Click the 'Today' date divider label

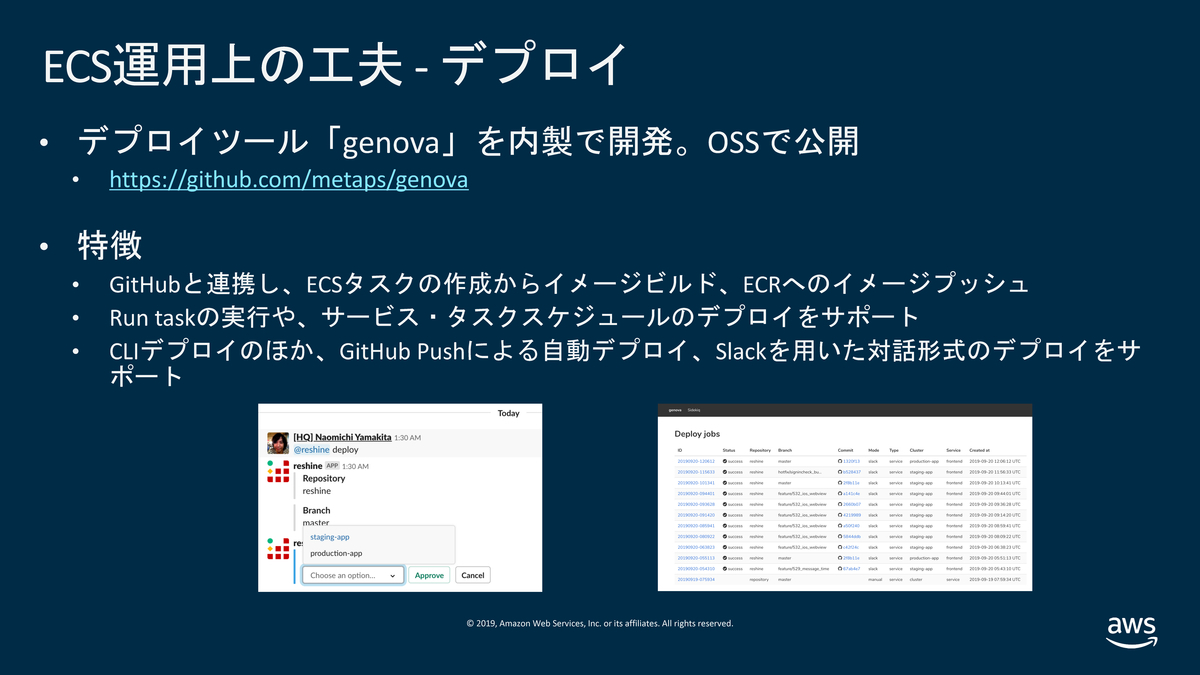pyautogui.click(x=508, y=413)
